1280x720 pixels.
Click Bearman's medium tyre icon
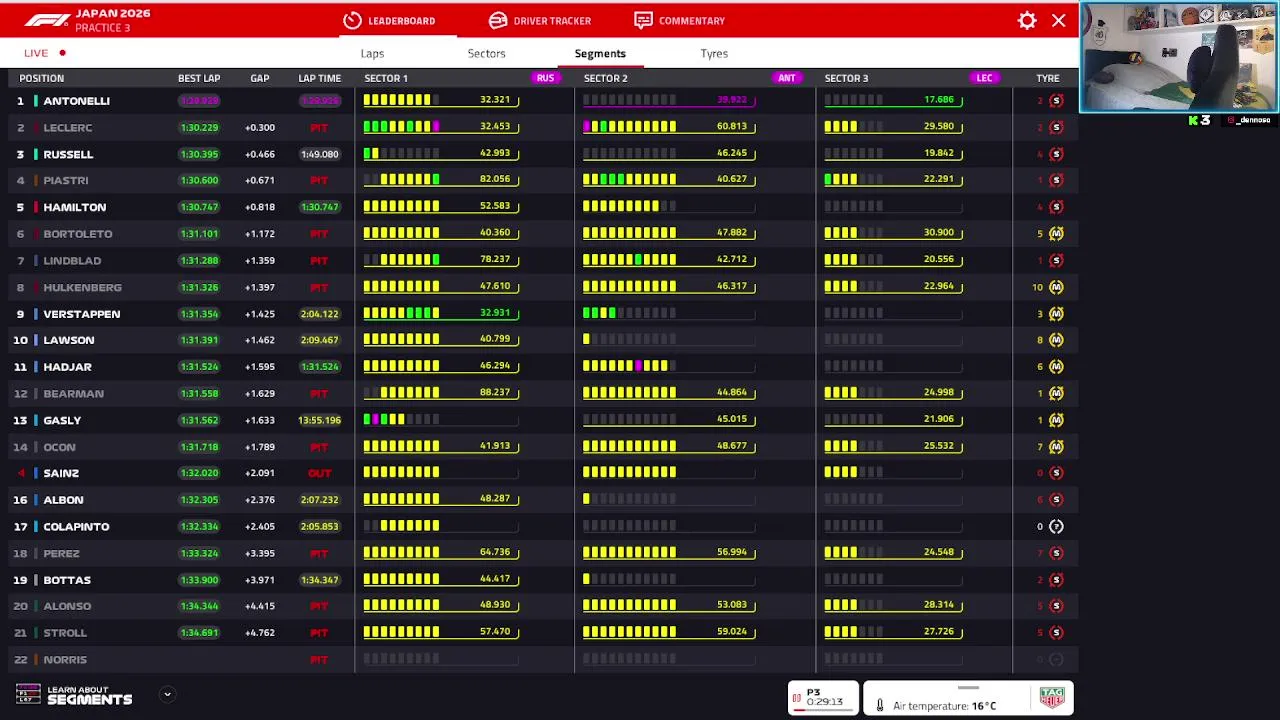(x=1056, y=393)
